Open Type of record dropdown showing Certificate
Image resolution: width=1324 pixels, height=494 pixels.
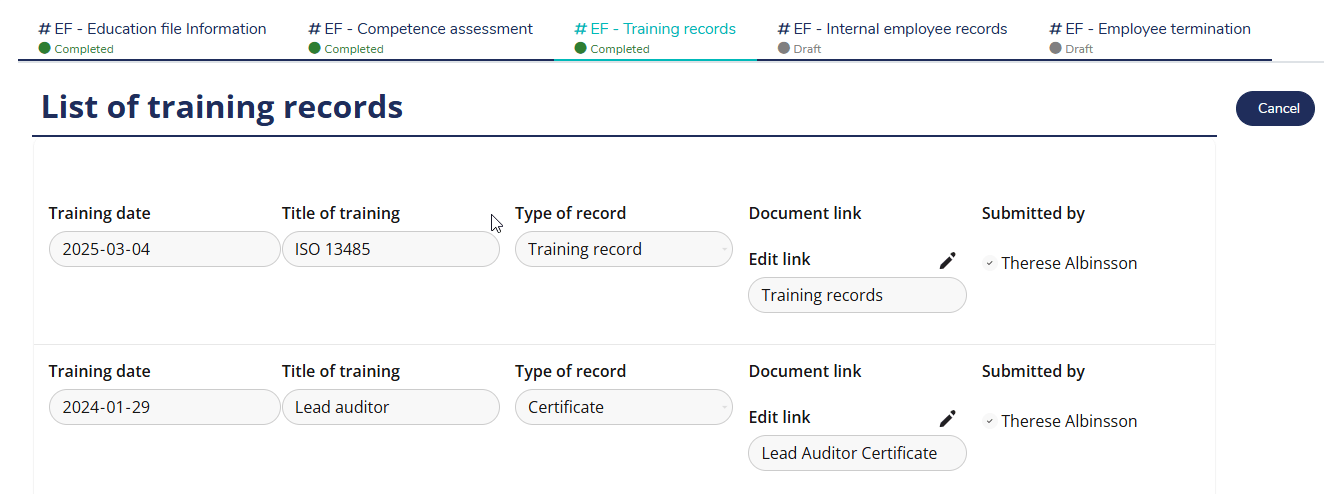[624, 408]
